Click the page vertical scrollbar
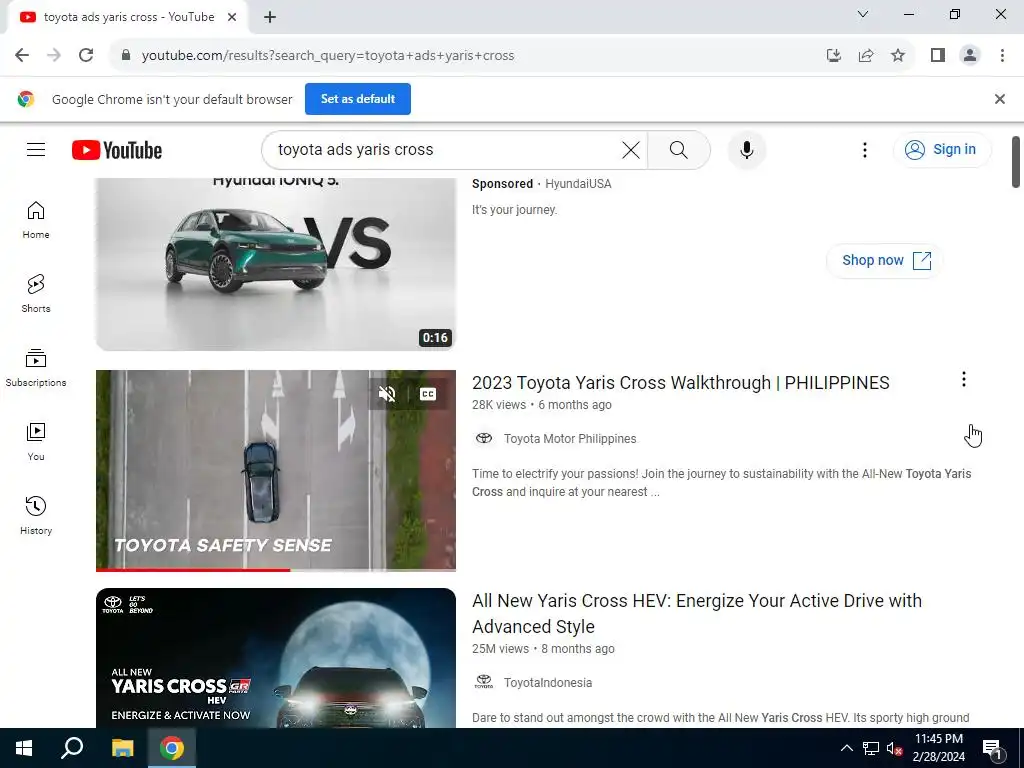Viewport: 1024px width, 768px height. point(1016,162)
